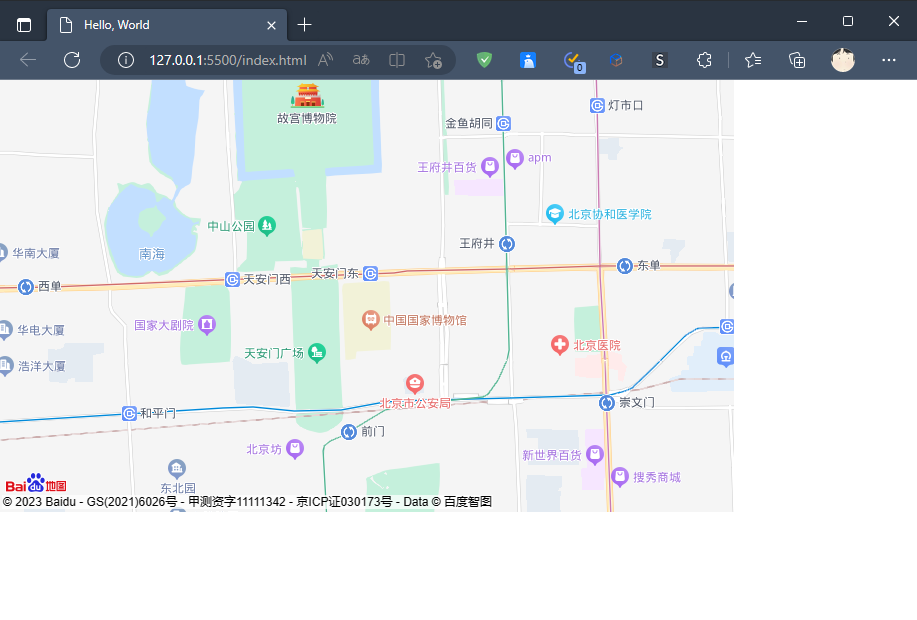917x620 pixels.
Task: Open the translate page icon
Action: pyautogui.click(x=361, y=60)
